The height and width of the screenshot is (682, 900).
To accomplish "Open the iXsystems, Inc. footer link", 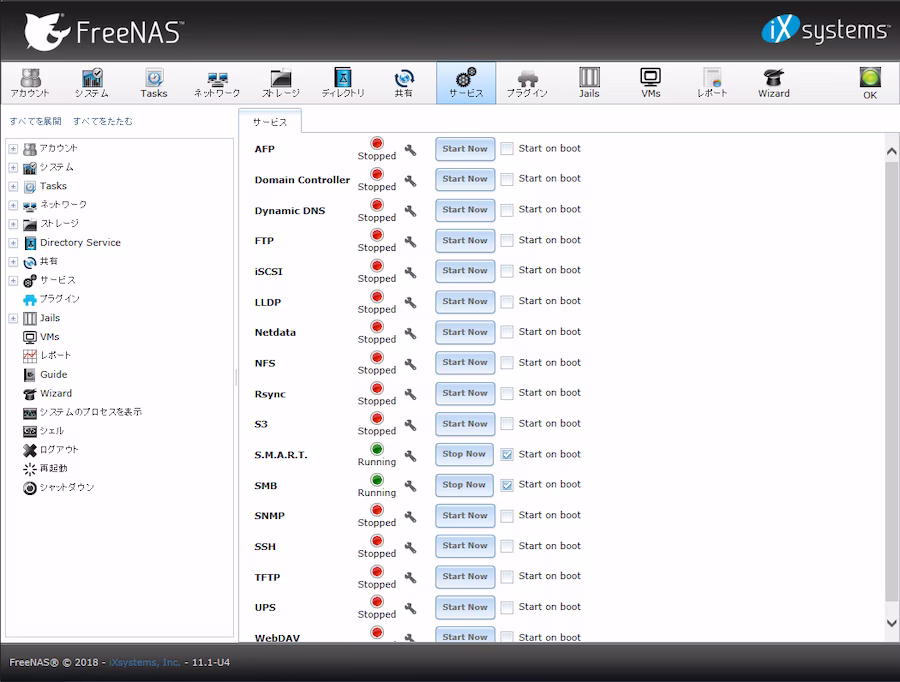I will point(145,662).
